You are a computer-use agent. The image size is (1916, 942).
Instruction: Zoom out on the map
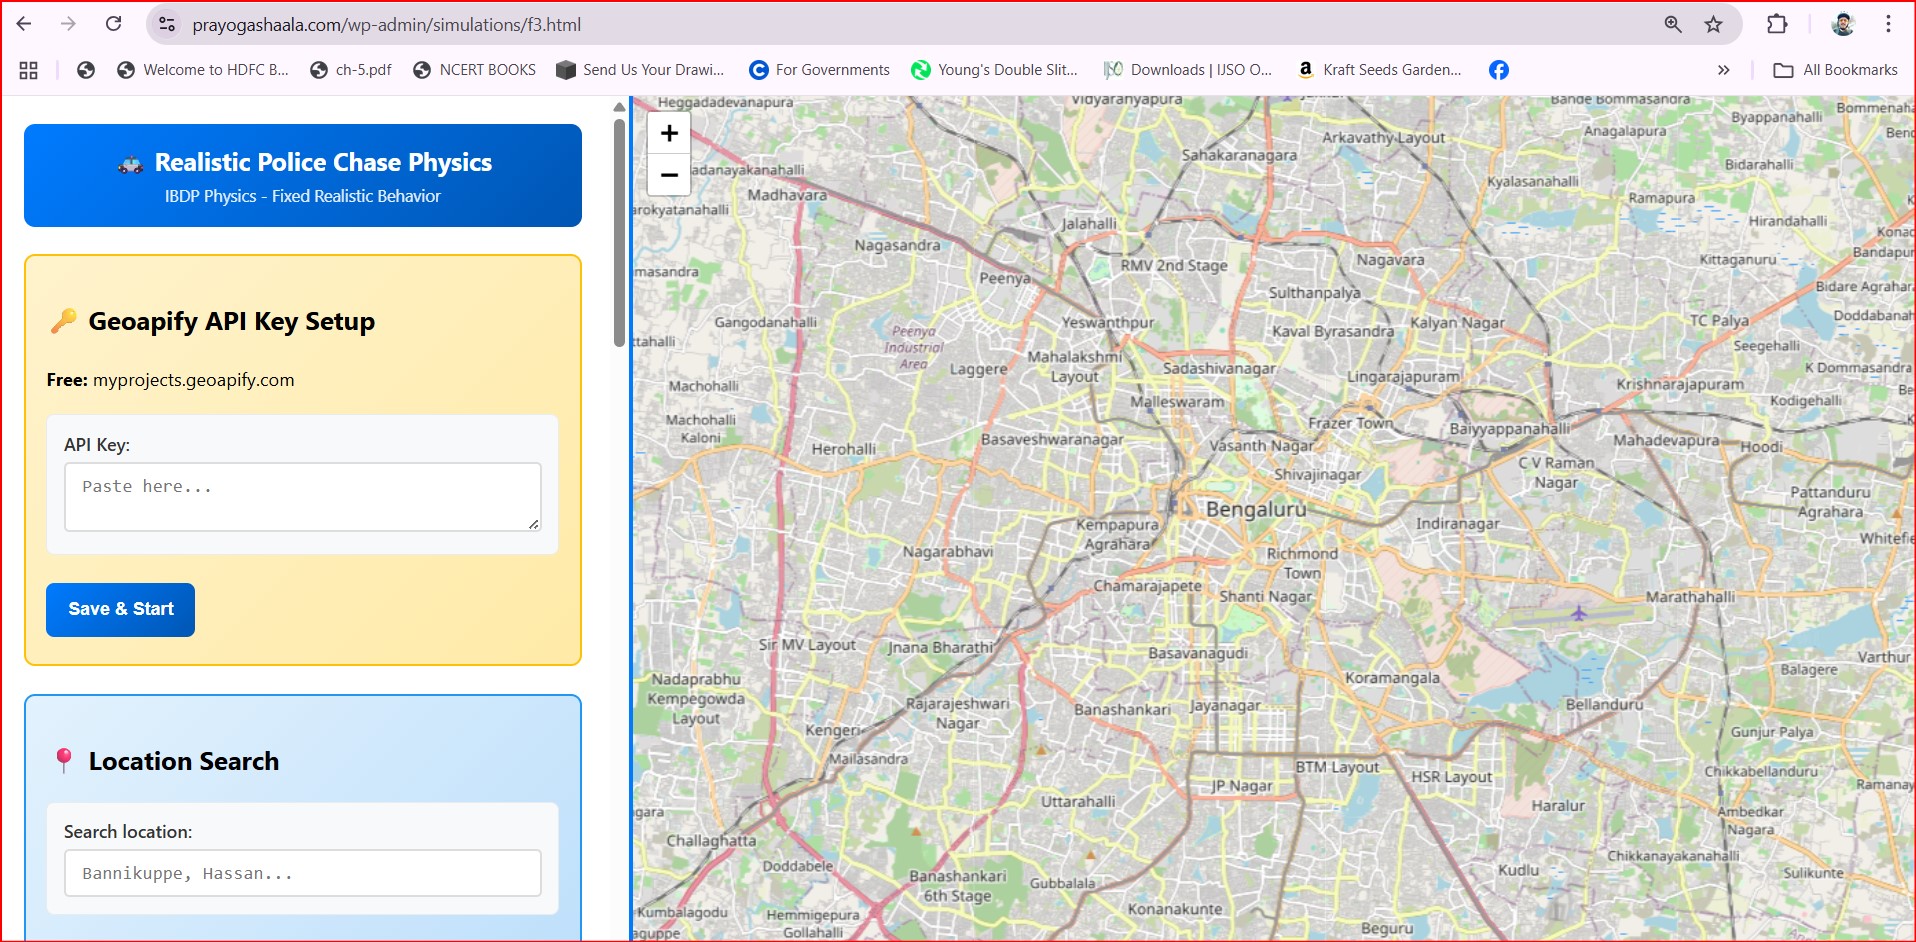point(669,175)
